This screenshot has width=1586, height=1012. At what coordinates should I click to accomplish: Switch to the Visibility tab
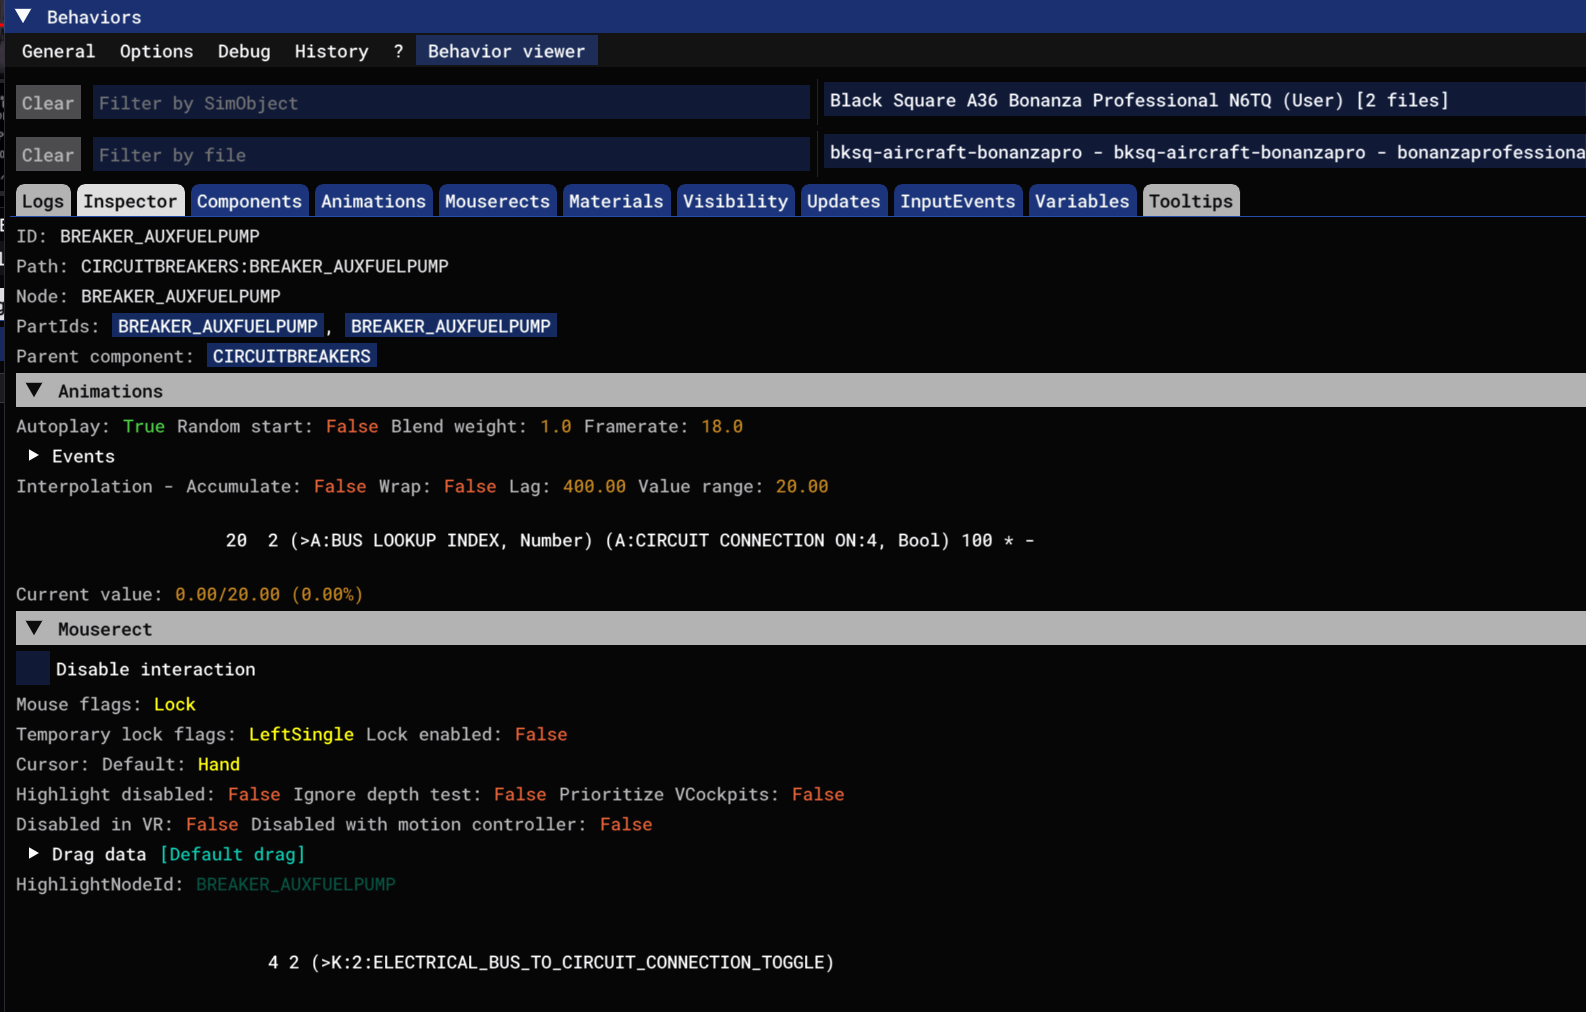pyautogui.click(x=735, y=201)
